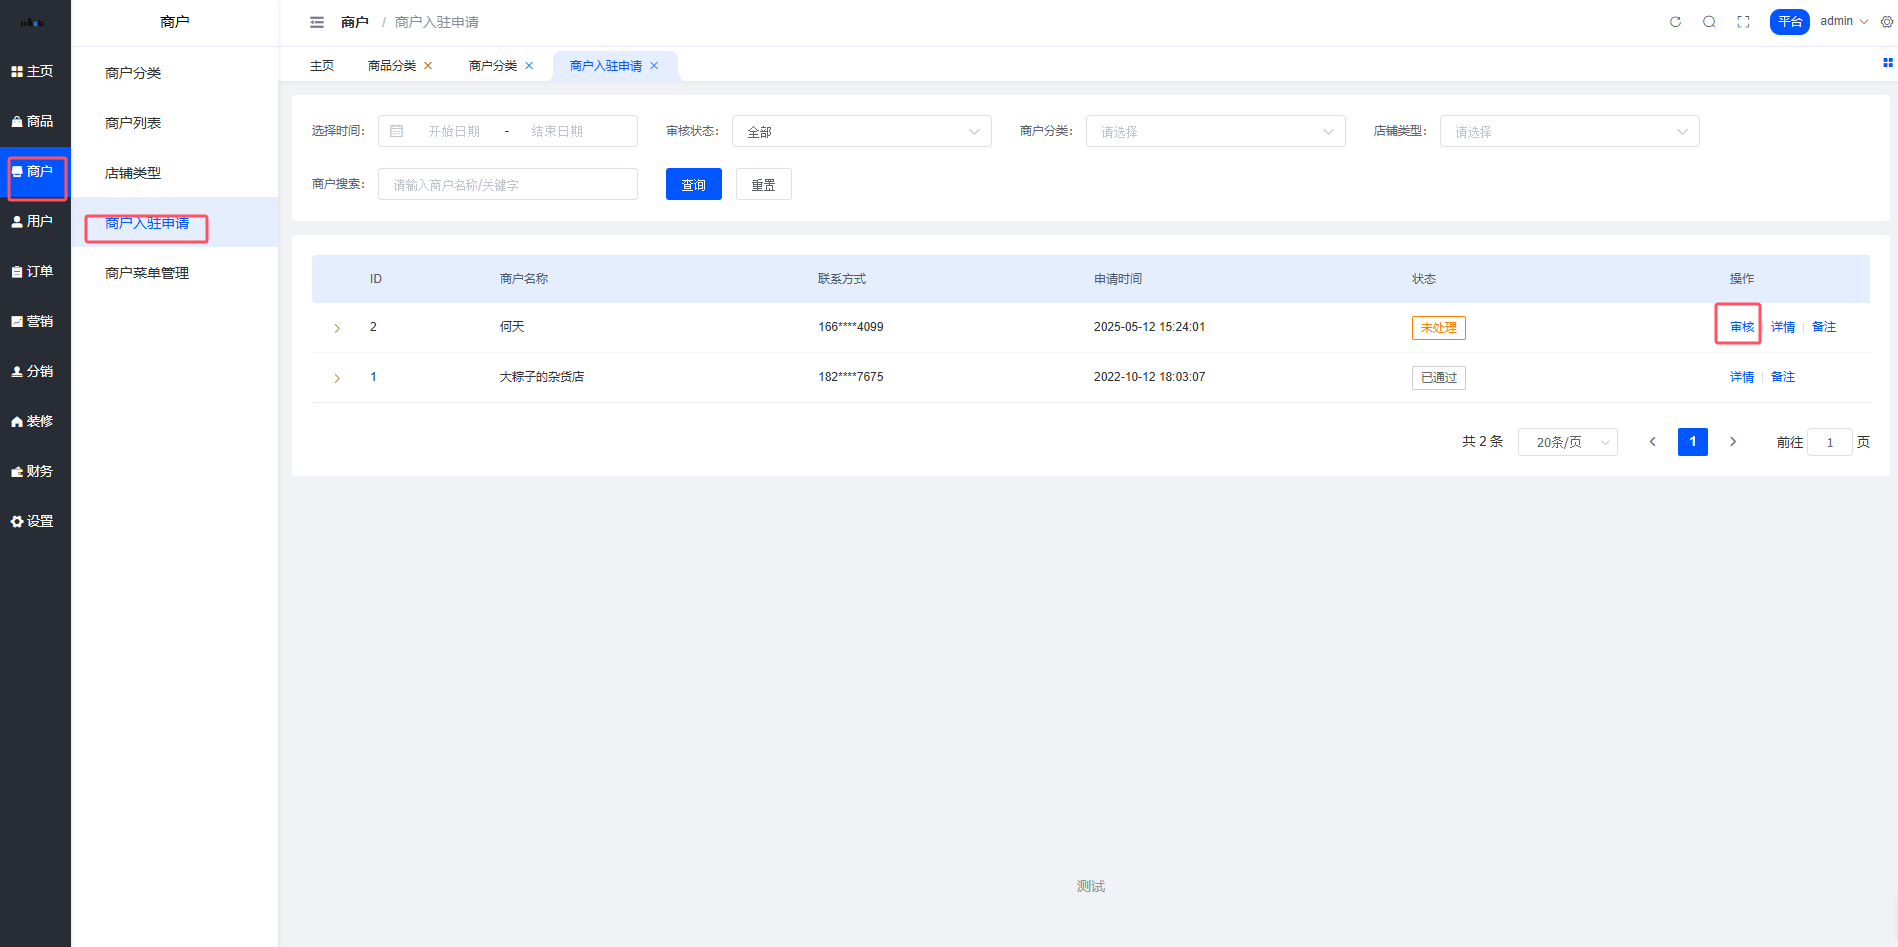Click the refresh icon in top bar
Viewport: 1898px width, 947px height.
point(1675,22)
